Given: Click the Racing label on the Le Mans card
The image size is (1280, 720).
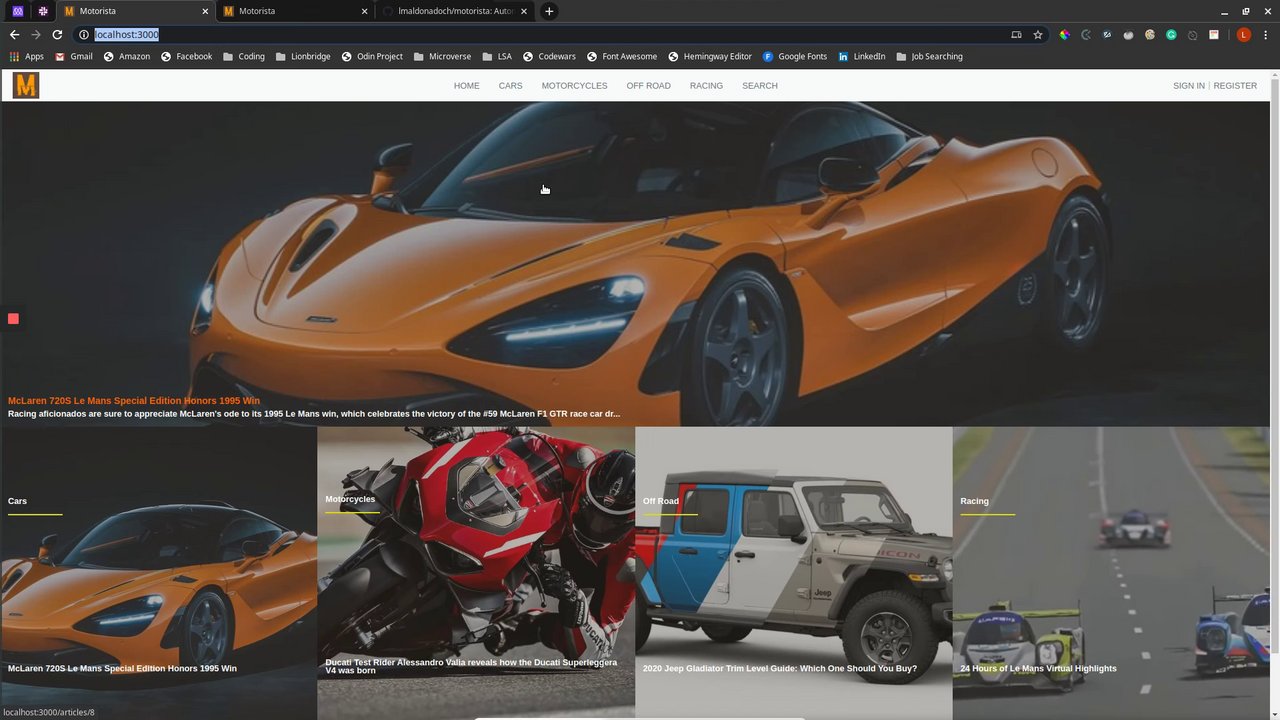Looking at the screenshot, I should click(x=974, y=501).
